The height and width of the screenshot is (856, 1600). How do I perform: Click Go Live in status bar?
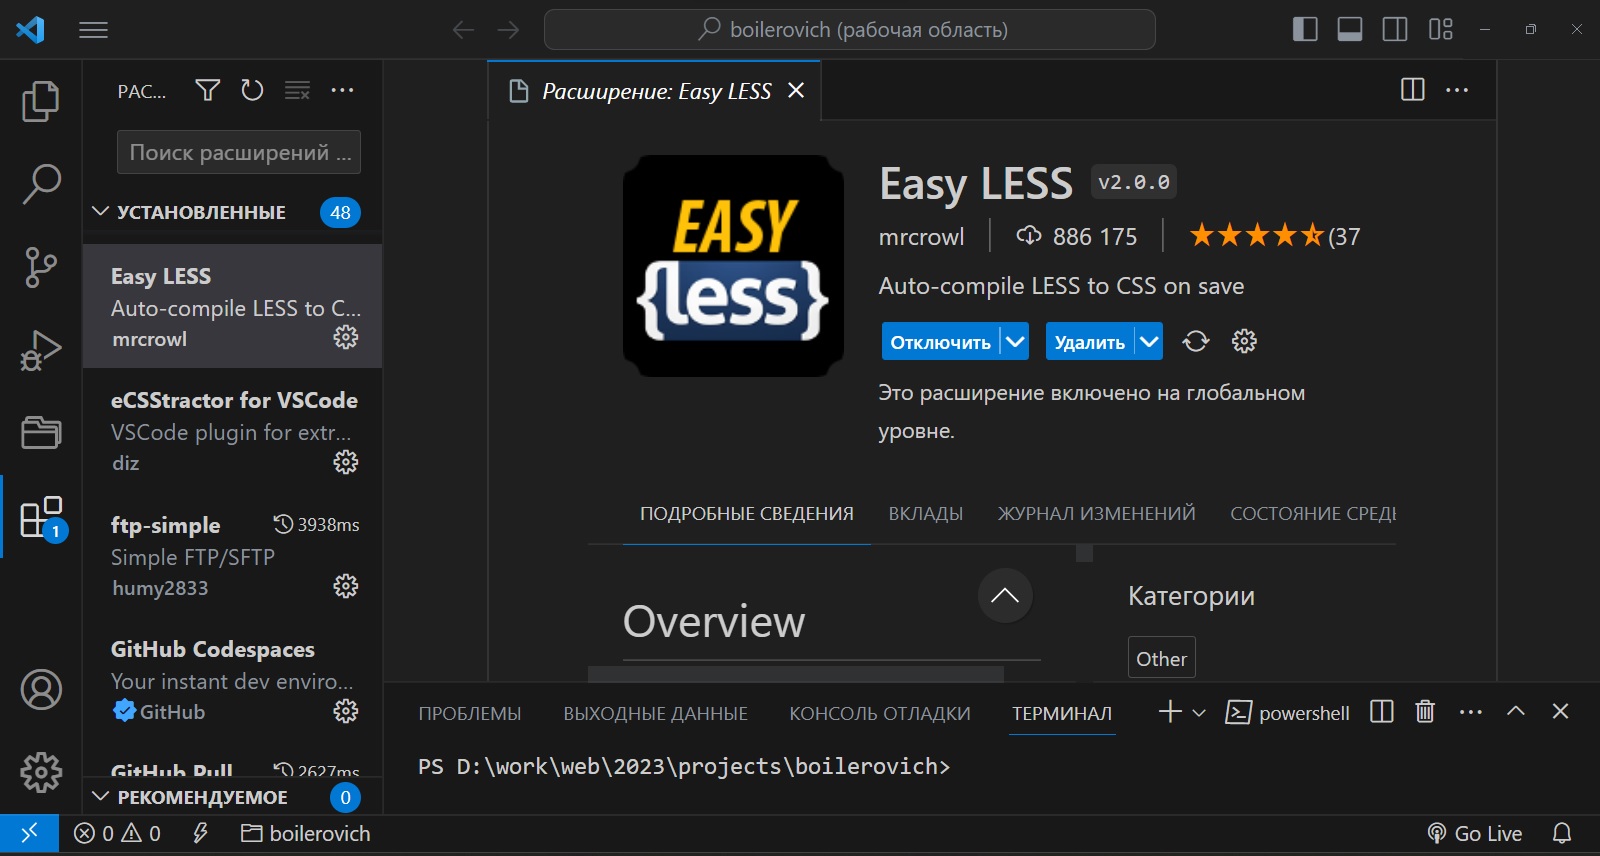[x=1475, y=833]
